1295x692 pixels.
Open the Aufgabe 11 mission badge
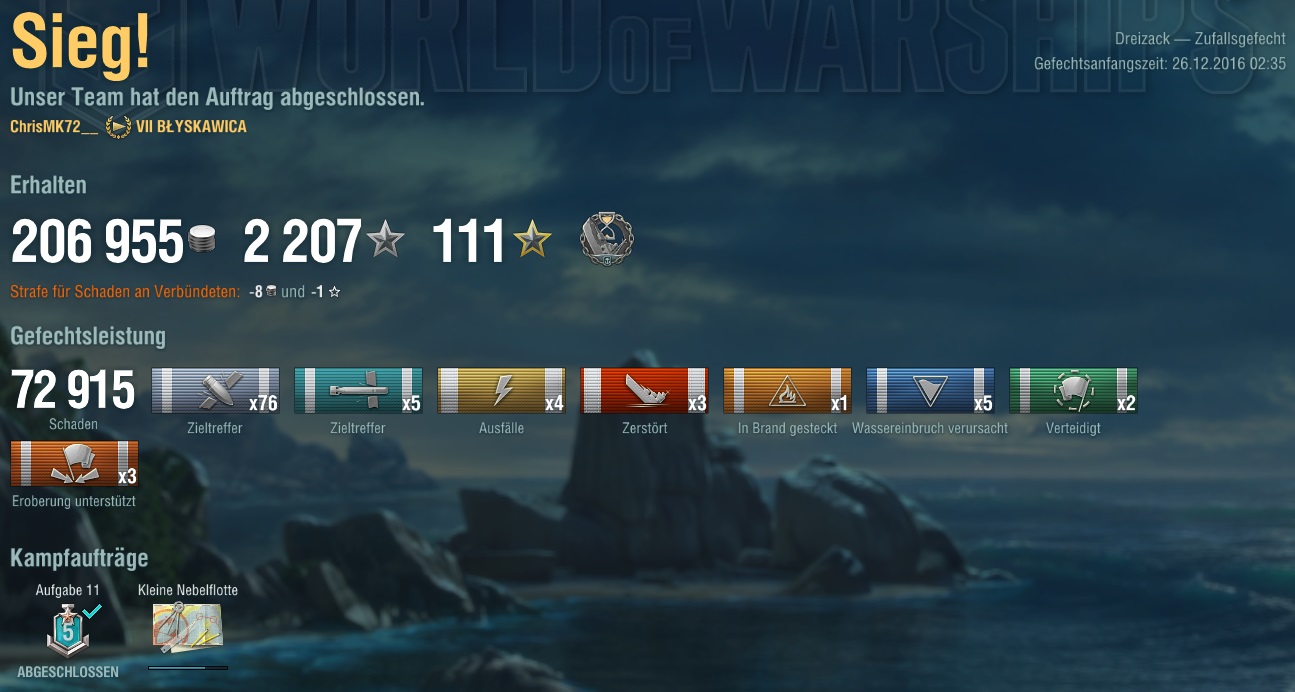pyautogui.click(x=68, y=628)
